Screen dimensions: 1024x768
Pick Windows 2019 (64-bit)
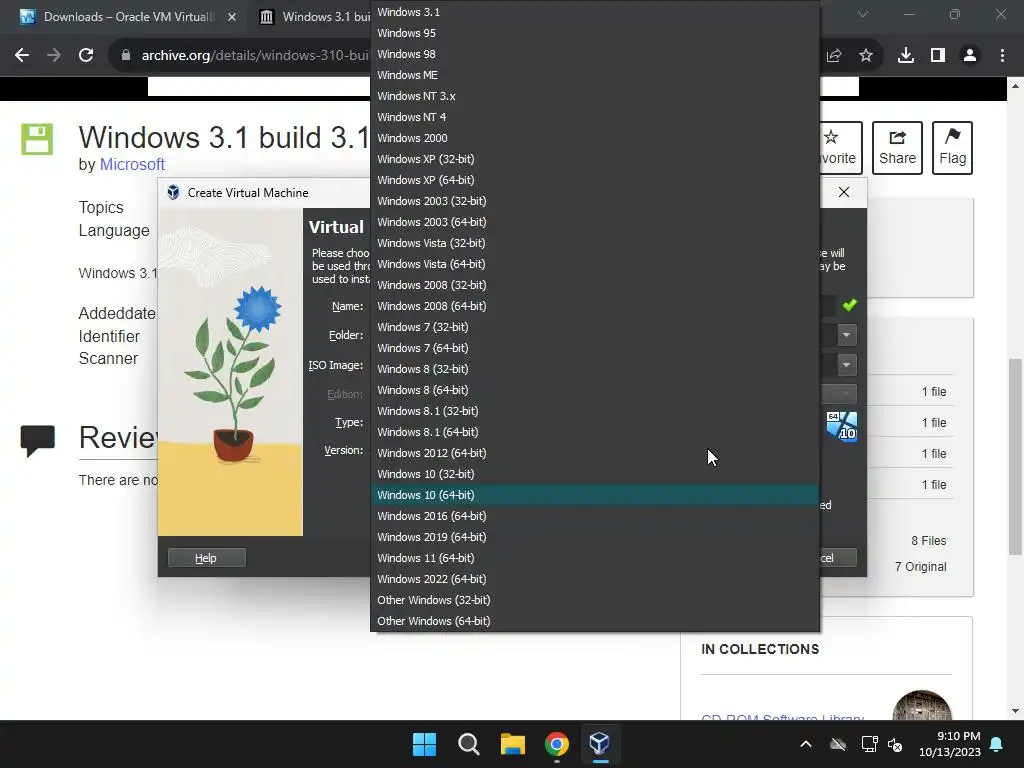click(x=594, y=537)
